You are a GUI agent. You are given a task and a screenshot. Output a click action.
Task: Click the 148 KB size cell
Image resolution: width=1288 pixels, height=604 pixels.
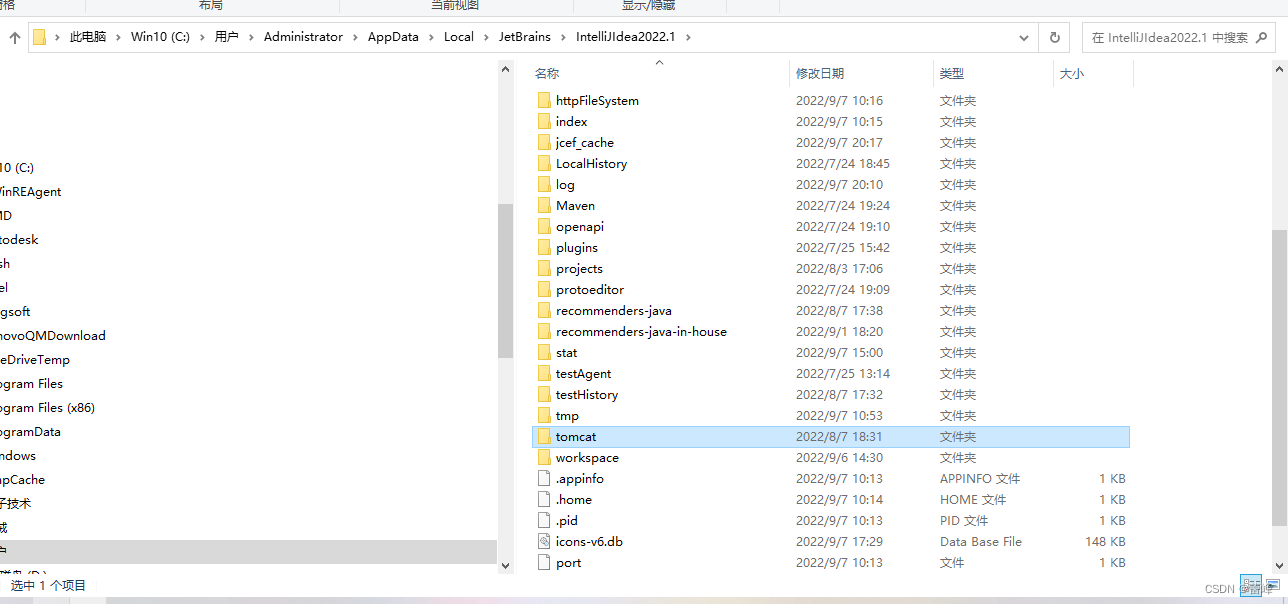click(x=1105, y=541)
